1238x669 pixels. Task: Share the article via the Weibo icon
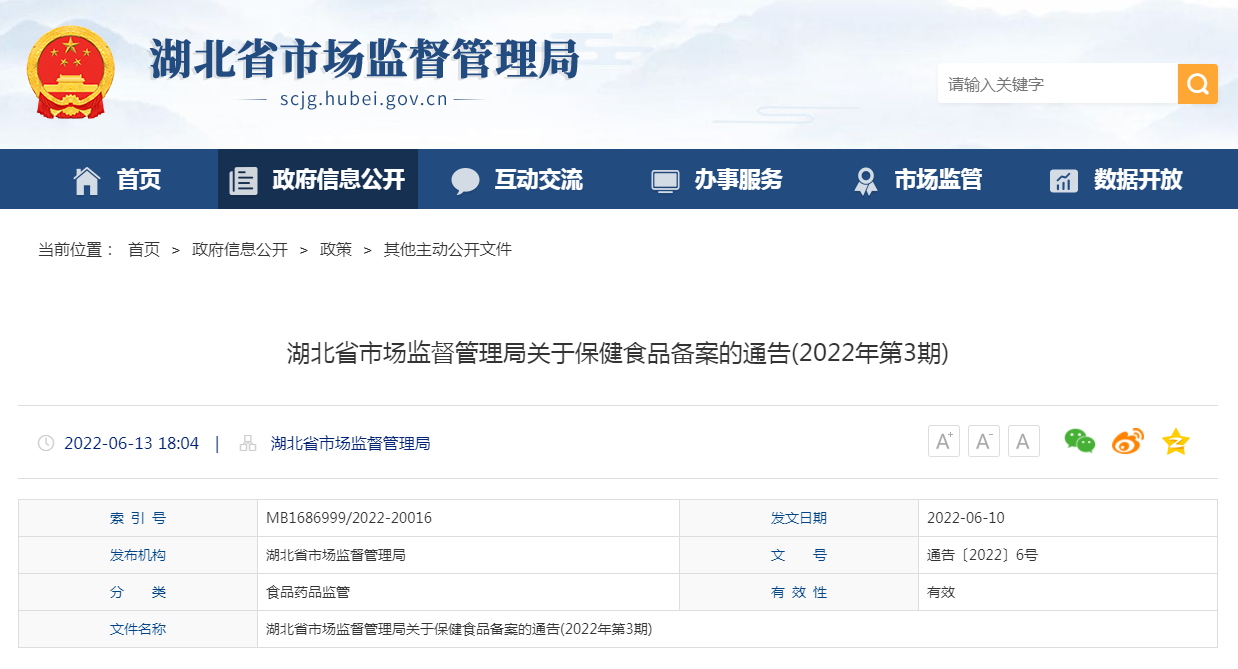pos(1127,441)
